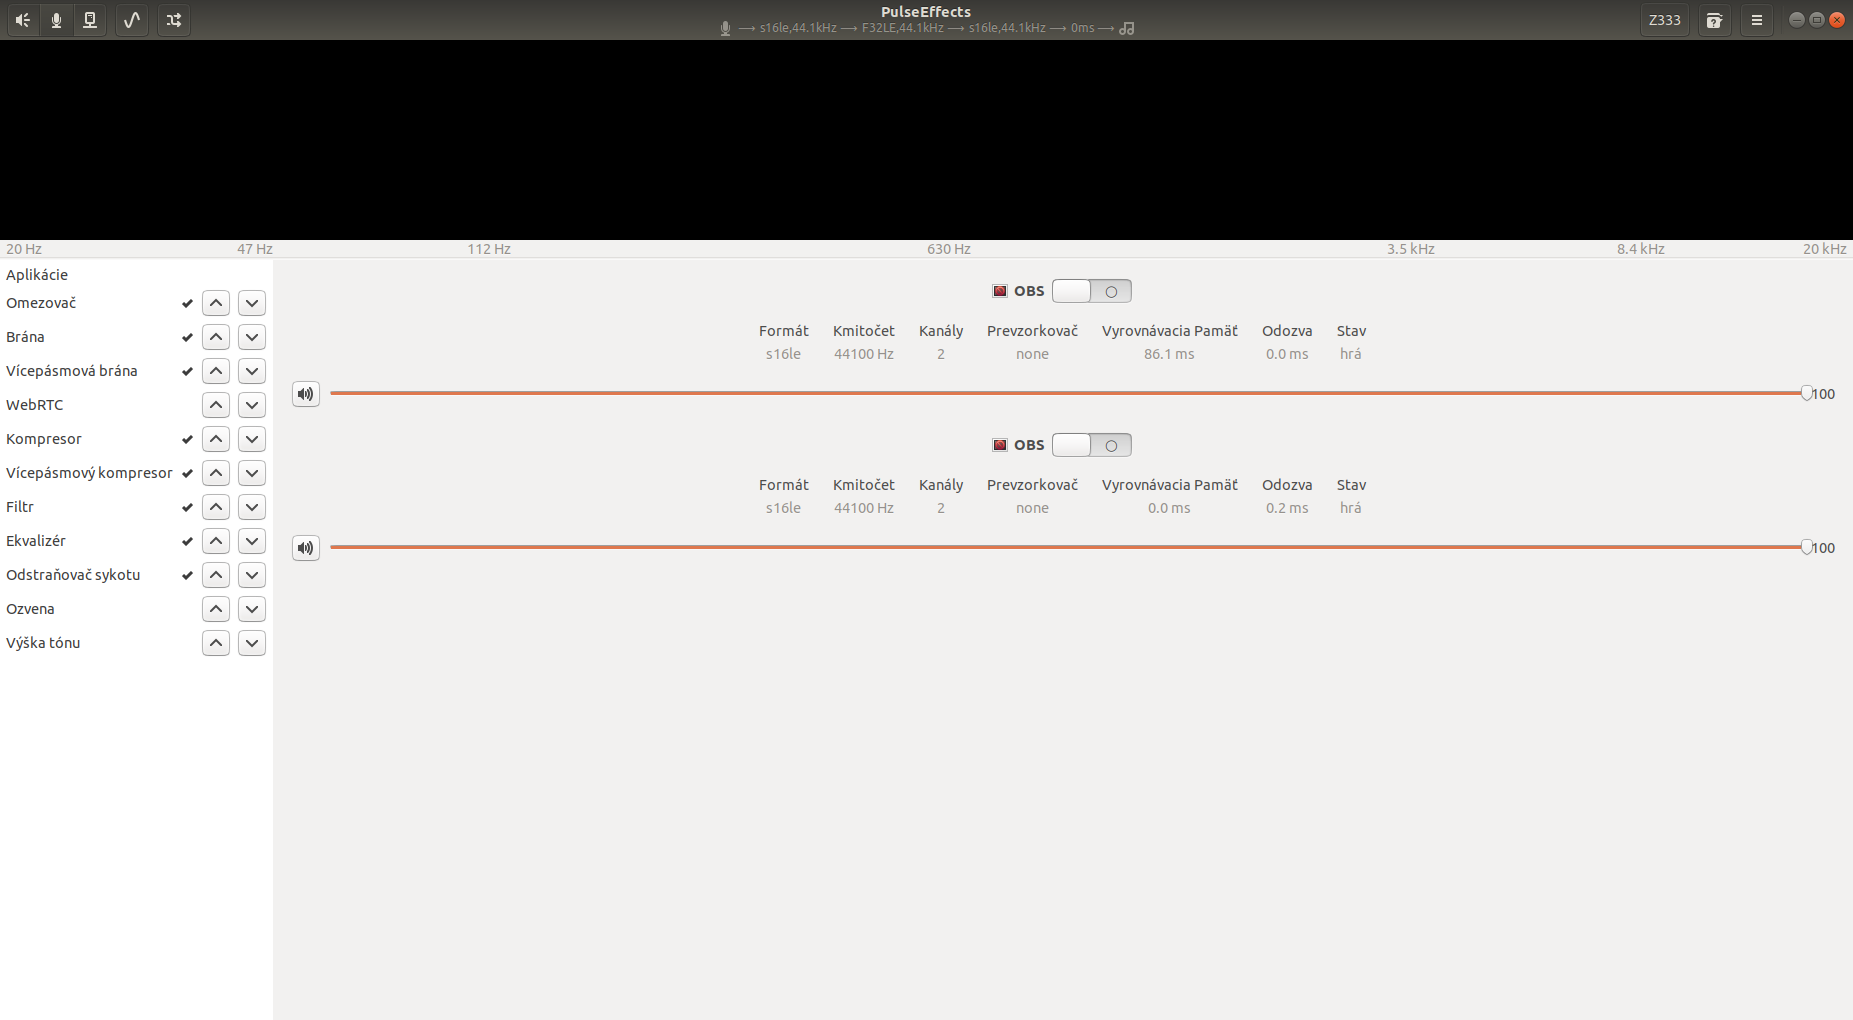Open the Ekvalizér effect settings
This screenshot has height=1020, width=1853.
pyautogui.click(x=36, y=541)
